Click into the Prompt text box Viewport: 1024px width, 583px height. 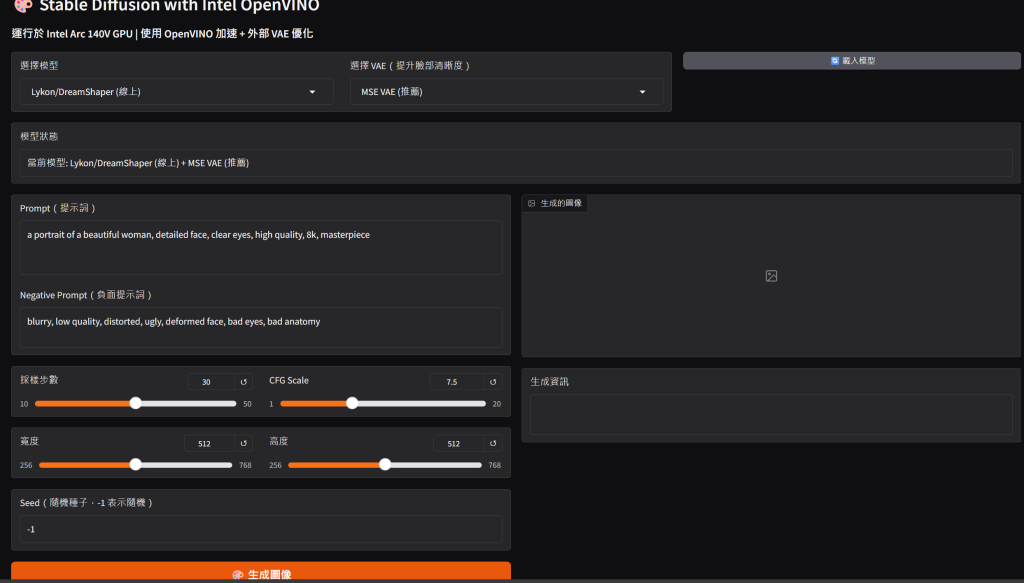(x=261, y=247)
